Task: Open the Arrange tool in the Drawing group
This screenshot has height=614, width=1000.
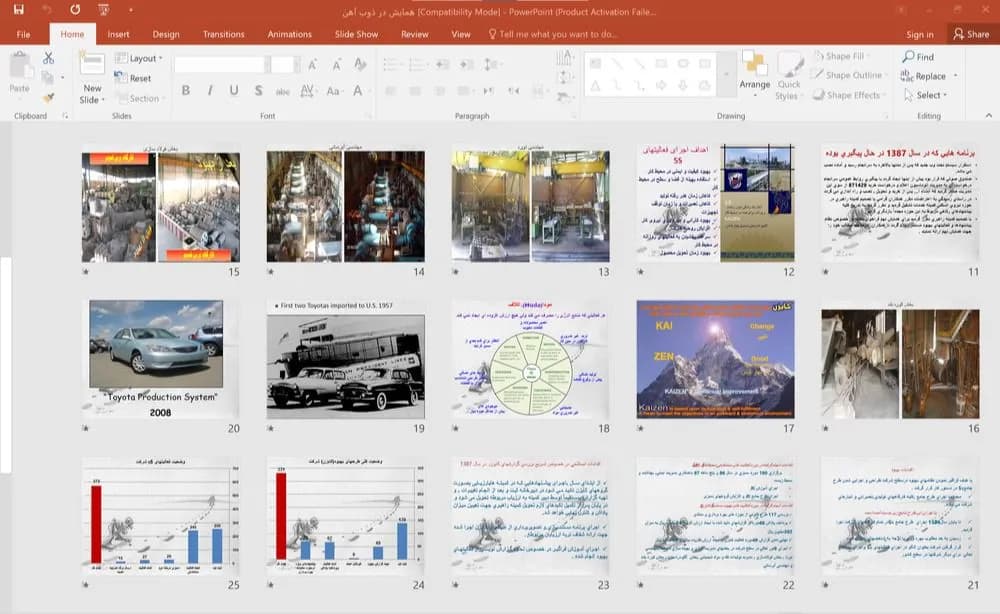Action: point(754,73)
